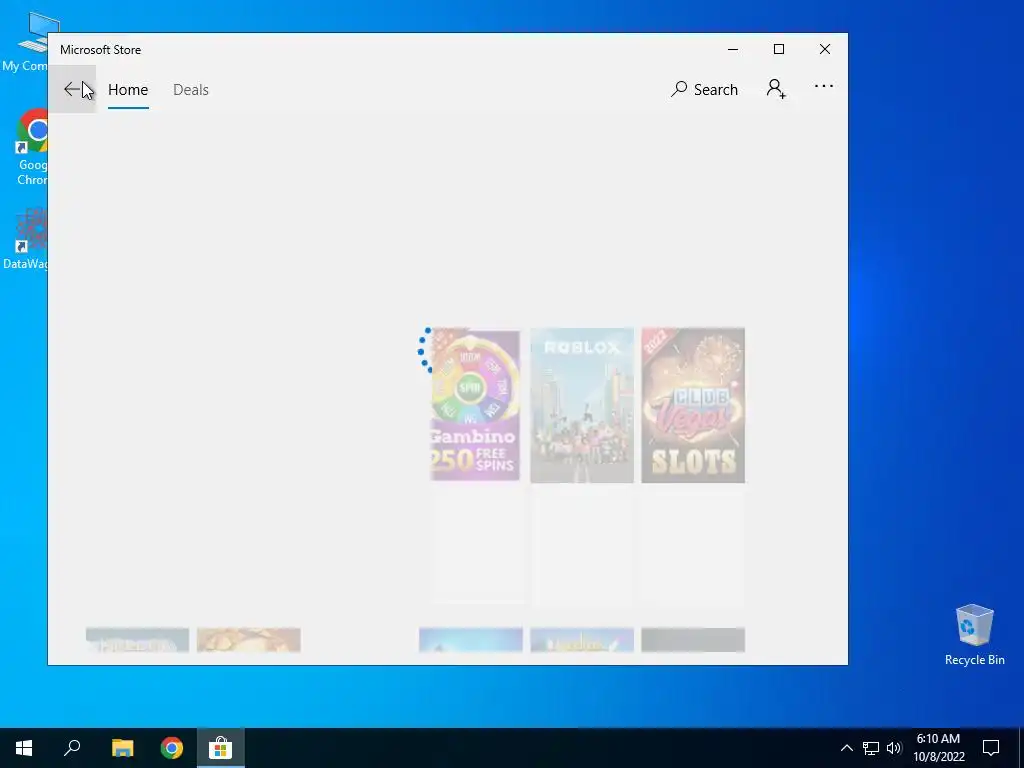Launch Chrome from the taskbar
1024x768 pixels.
click(172, 748)
